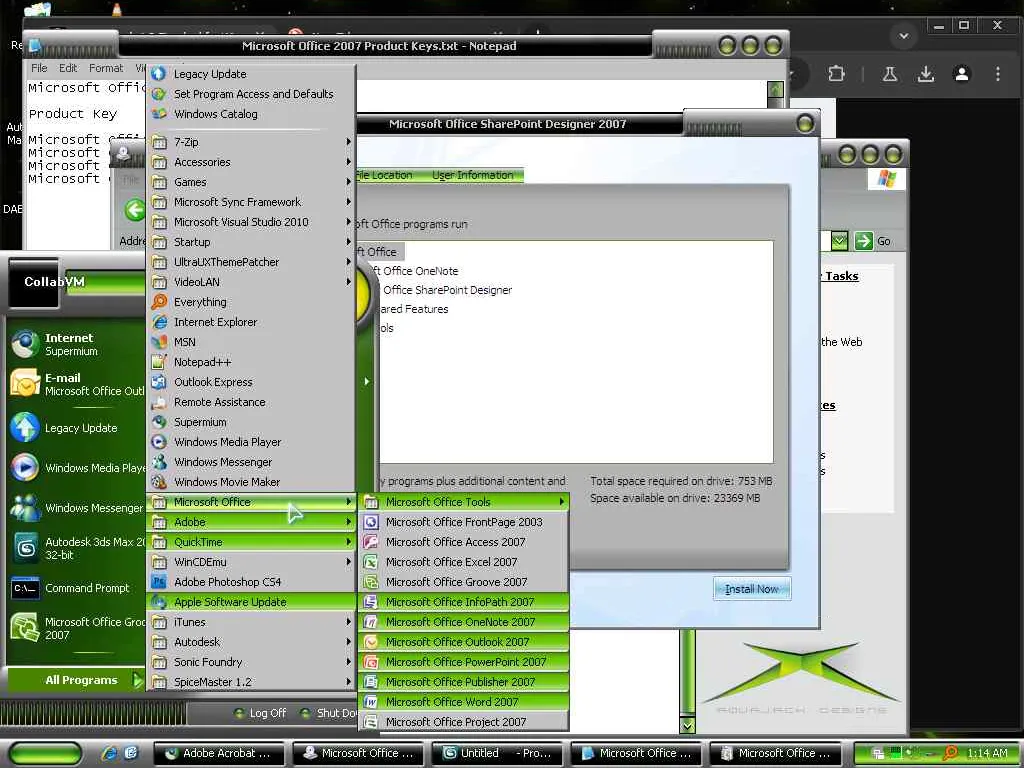1024x768 pixels.
Task: Switch to Adobe Acrobat taskbar button
Action: point(220,753)
